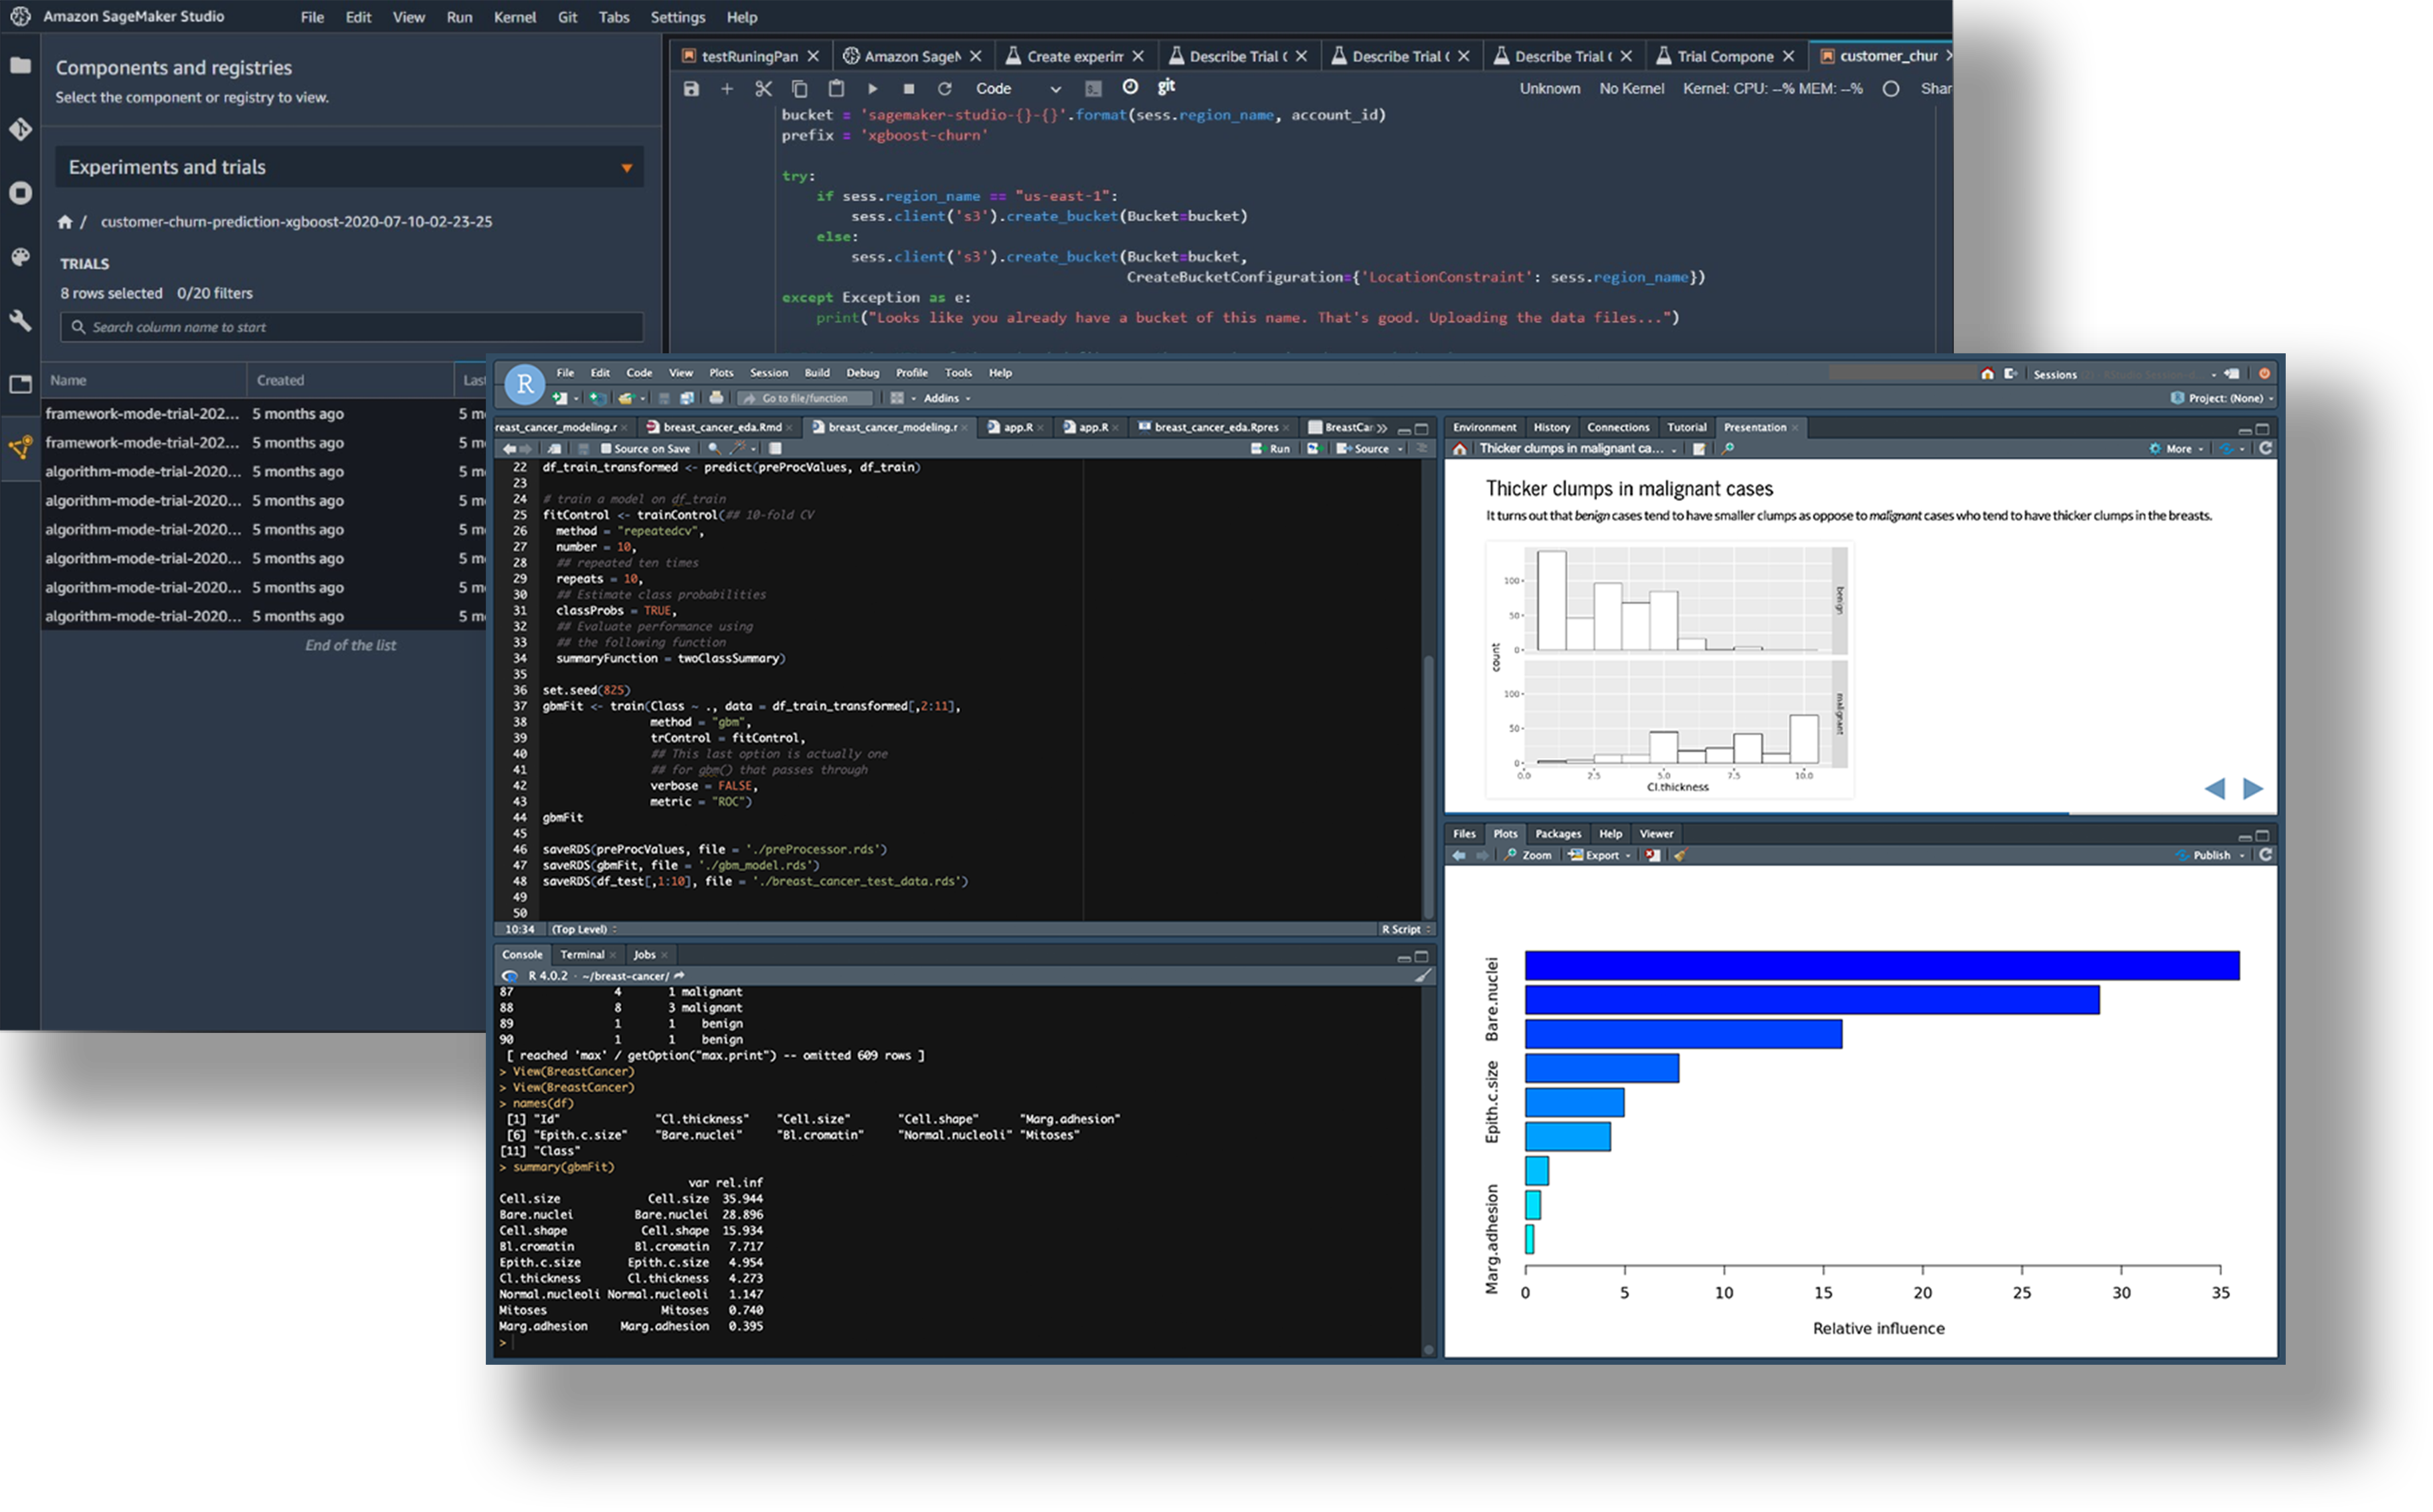The image size is (2433, 1512).
Task: Quit the session with the orange power icon
Action: click(x=2264, y=374)
